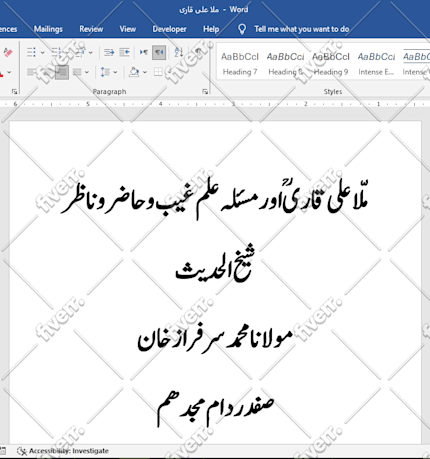Click the 'Paragraph' group label
The width and height of the screenshot is (430, 459).
pos(109,92)
